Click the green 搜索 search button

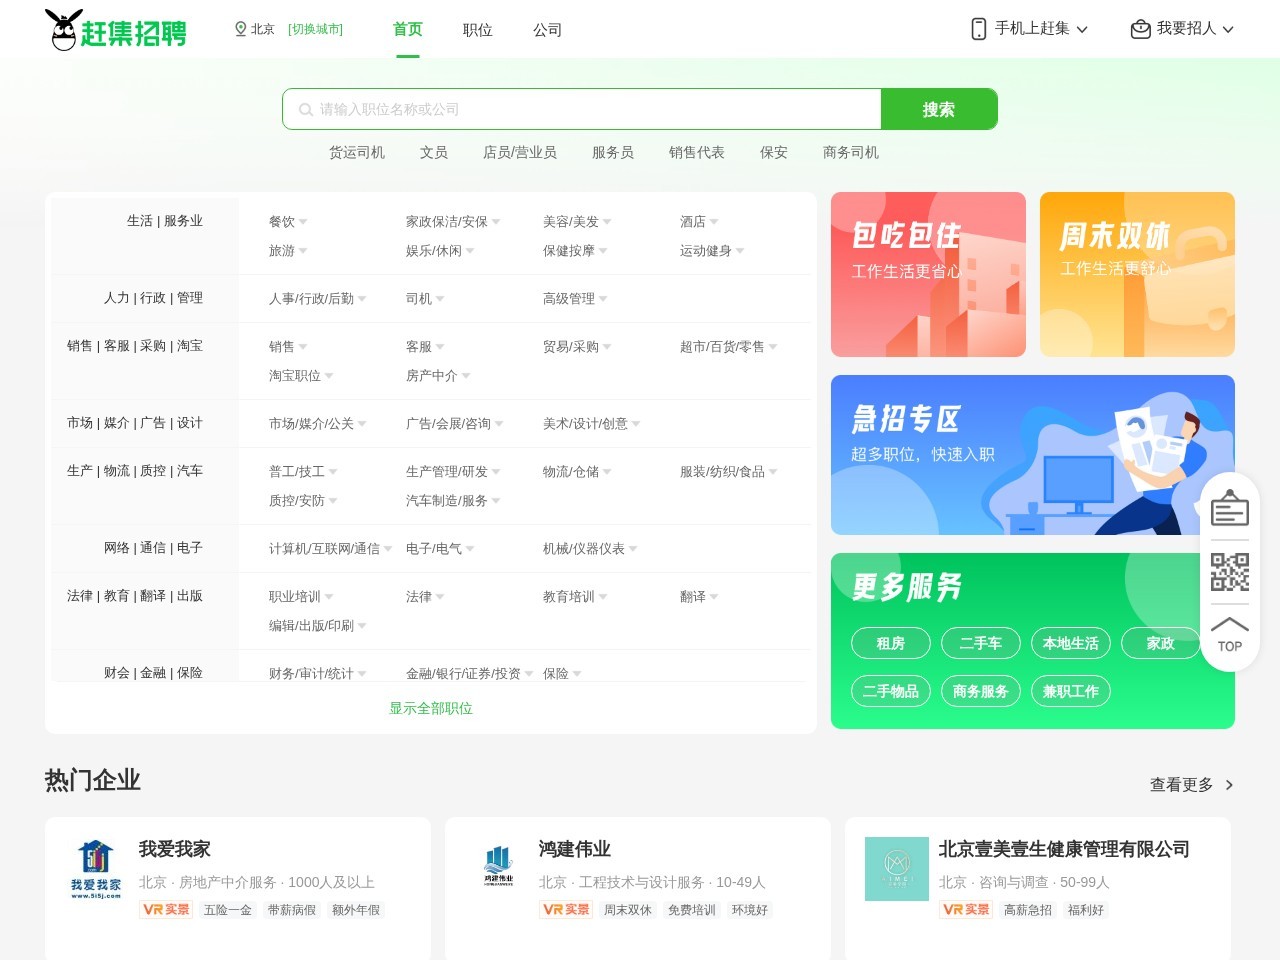pos(939,109)
